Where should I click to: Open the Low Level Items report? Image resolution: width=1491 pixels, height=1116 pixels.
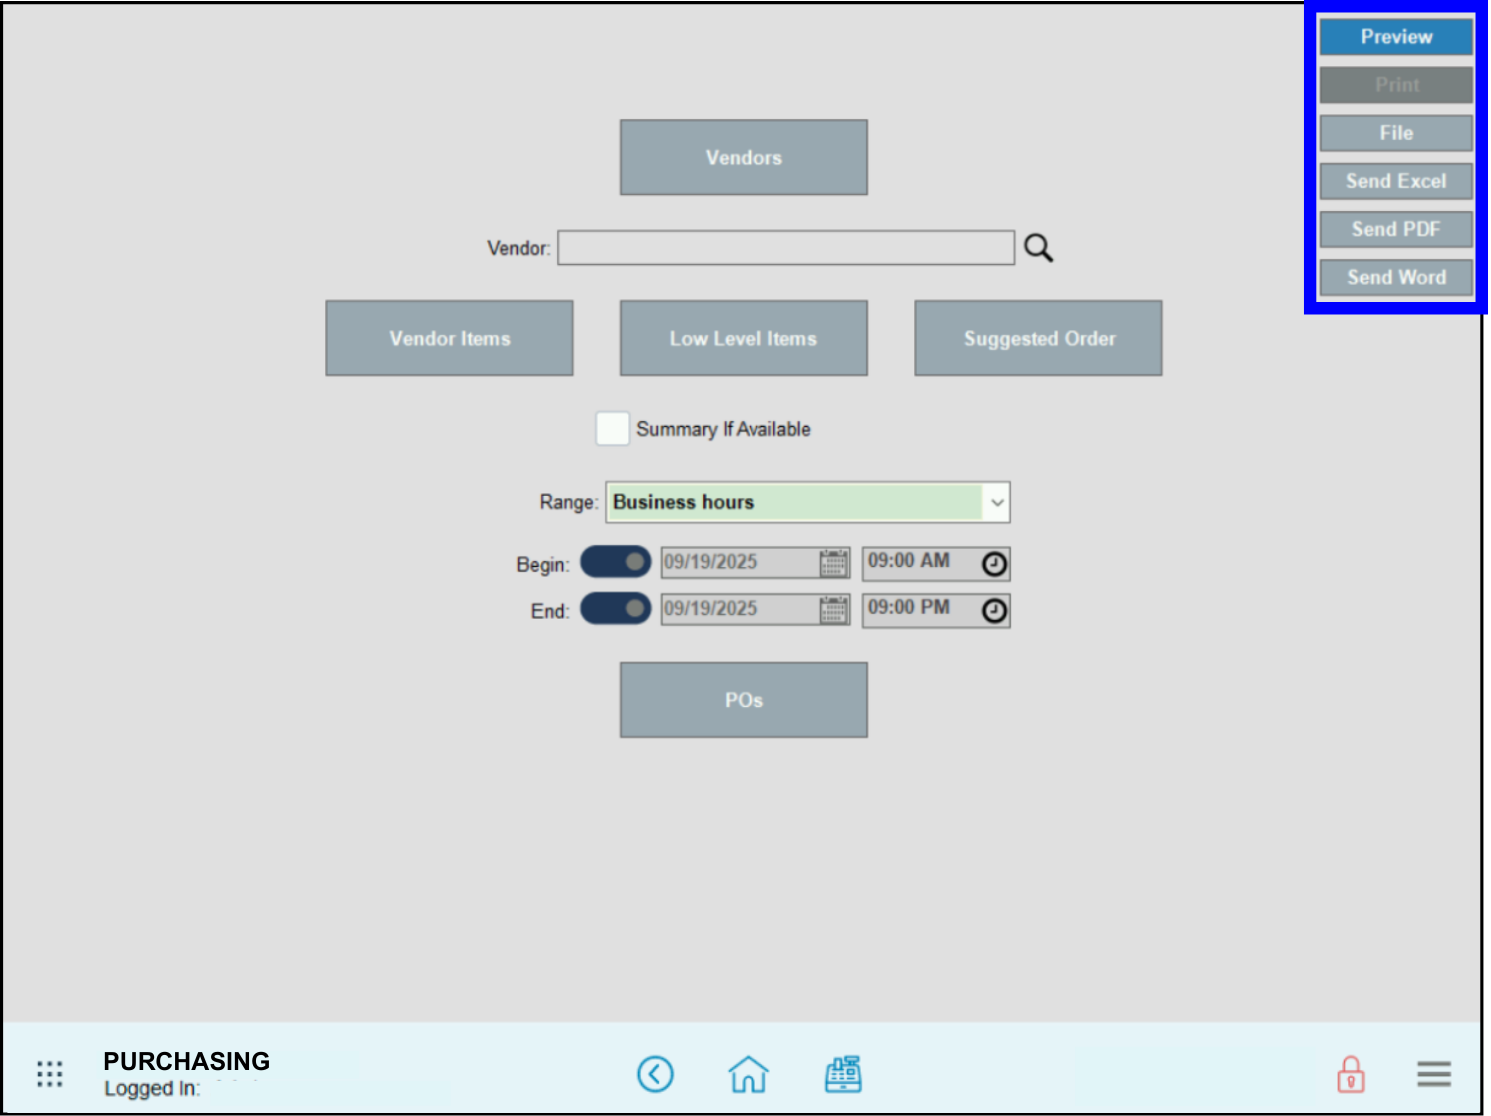[x=743, y=338]
